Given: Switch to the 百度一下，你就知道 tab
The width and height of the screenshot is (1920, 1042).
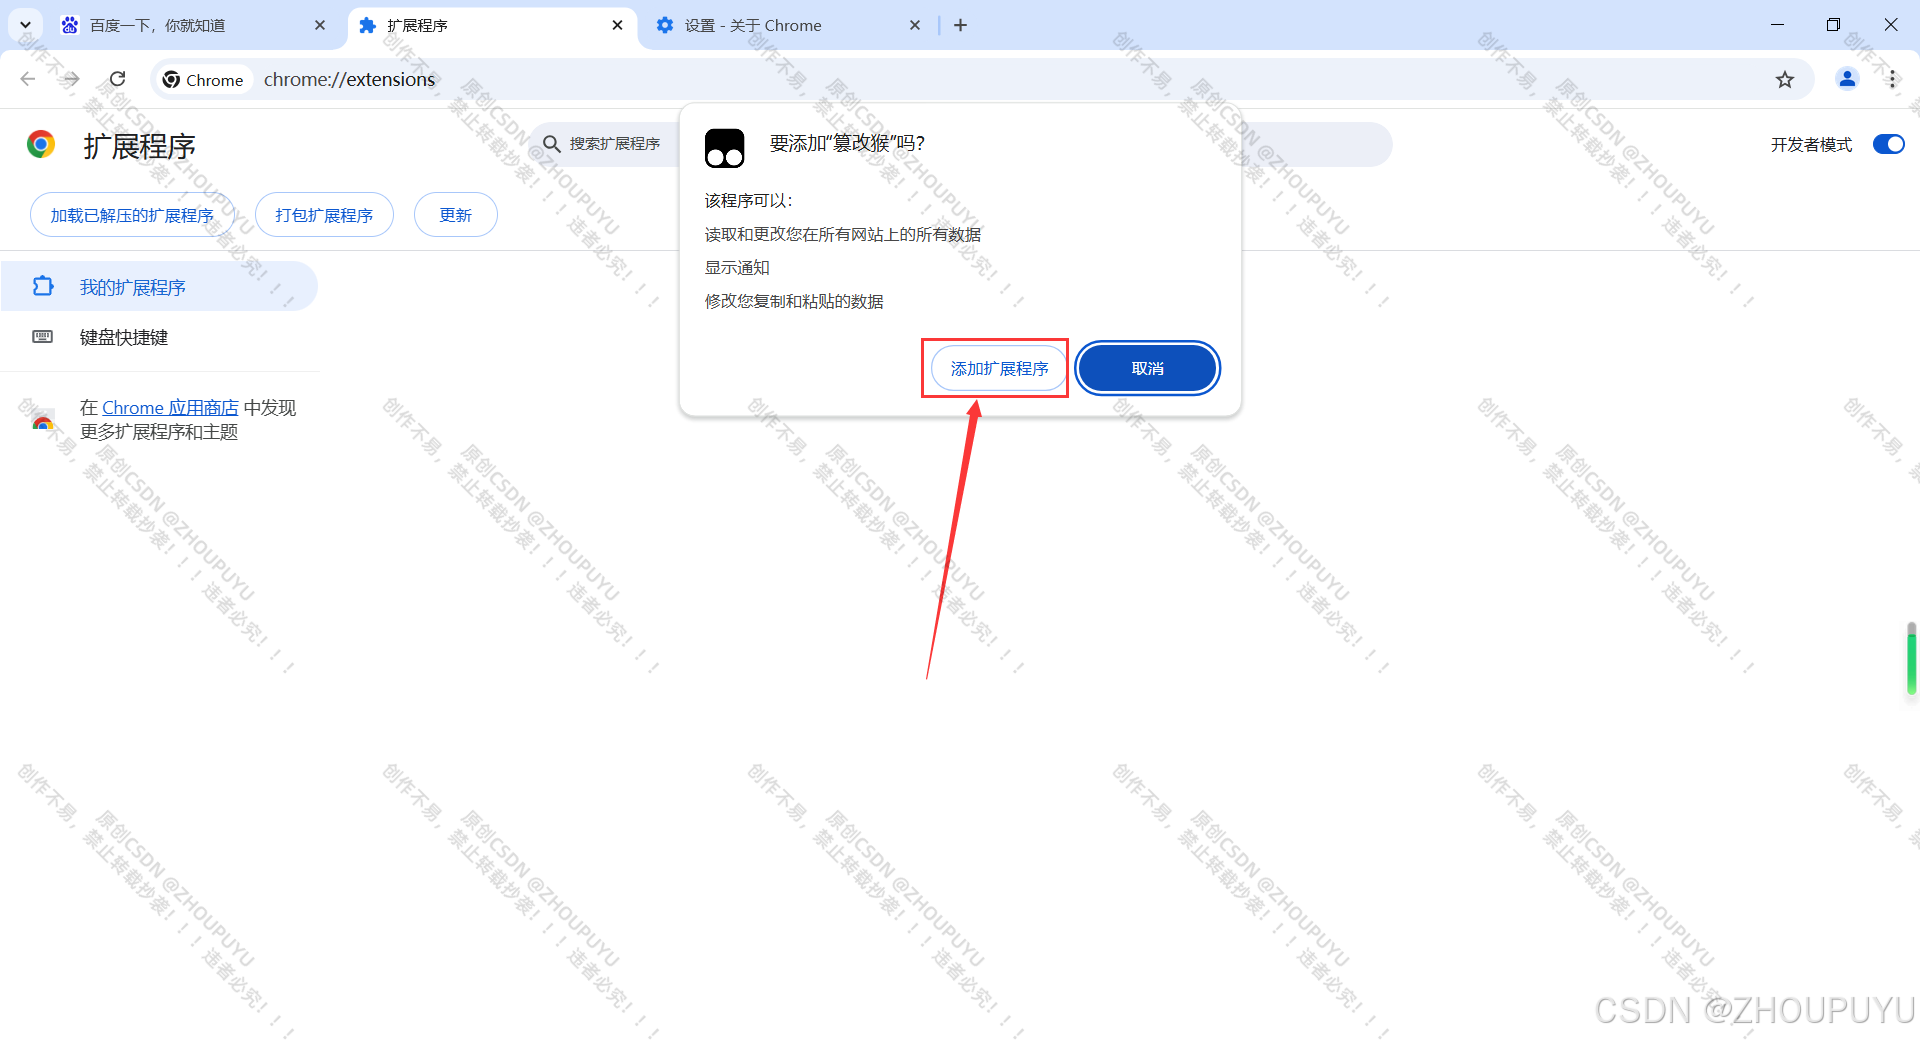Looking at the screenshot, I should 194,25.
